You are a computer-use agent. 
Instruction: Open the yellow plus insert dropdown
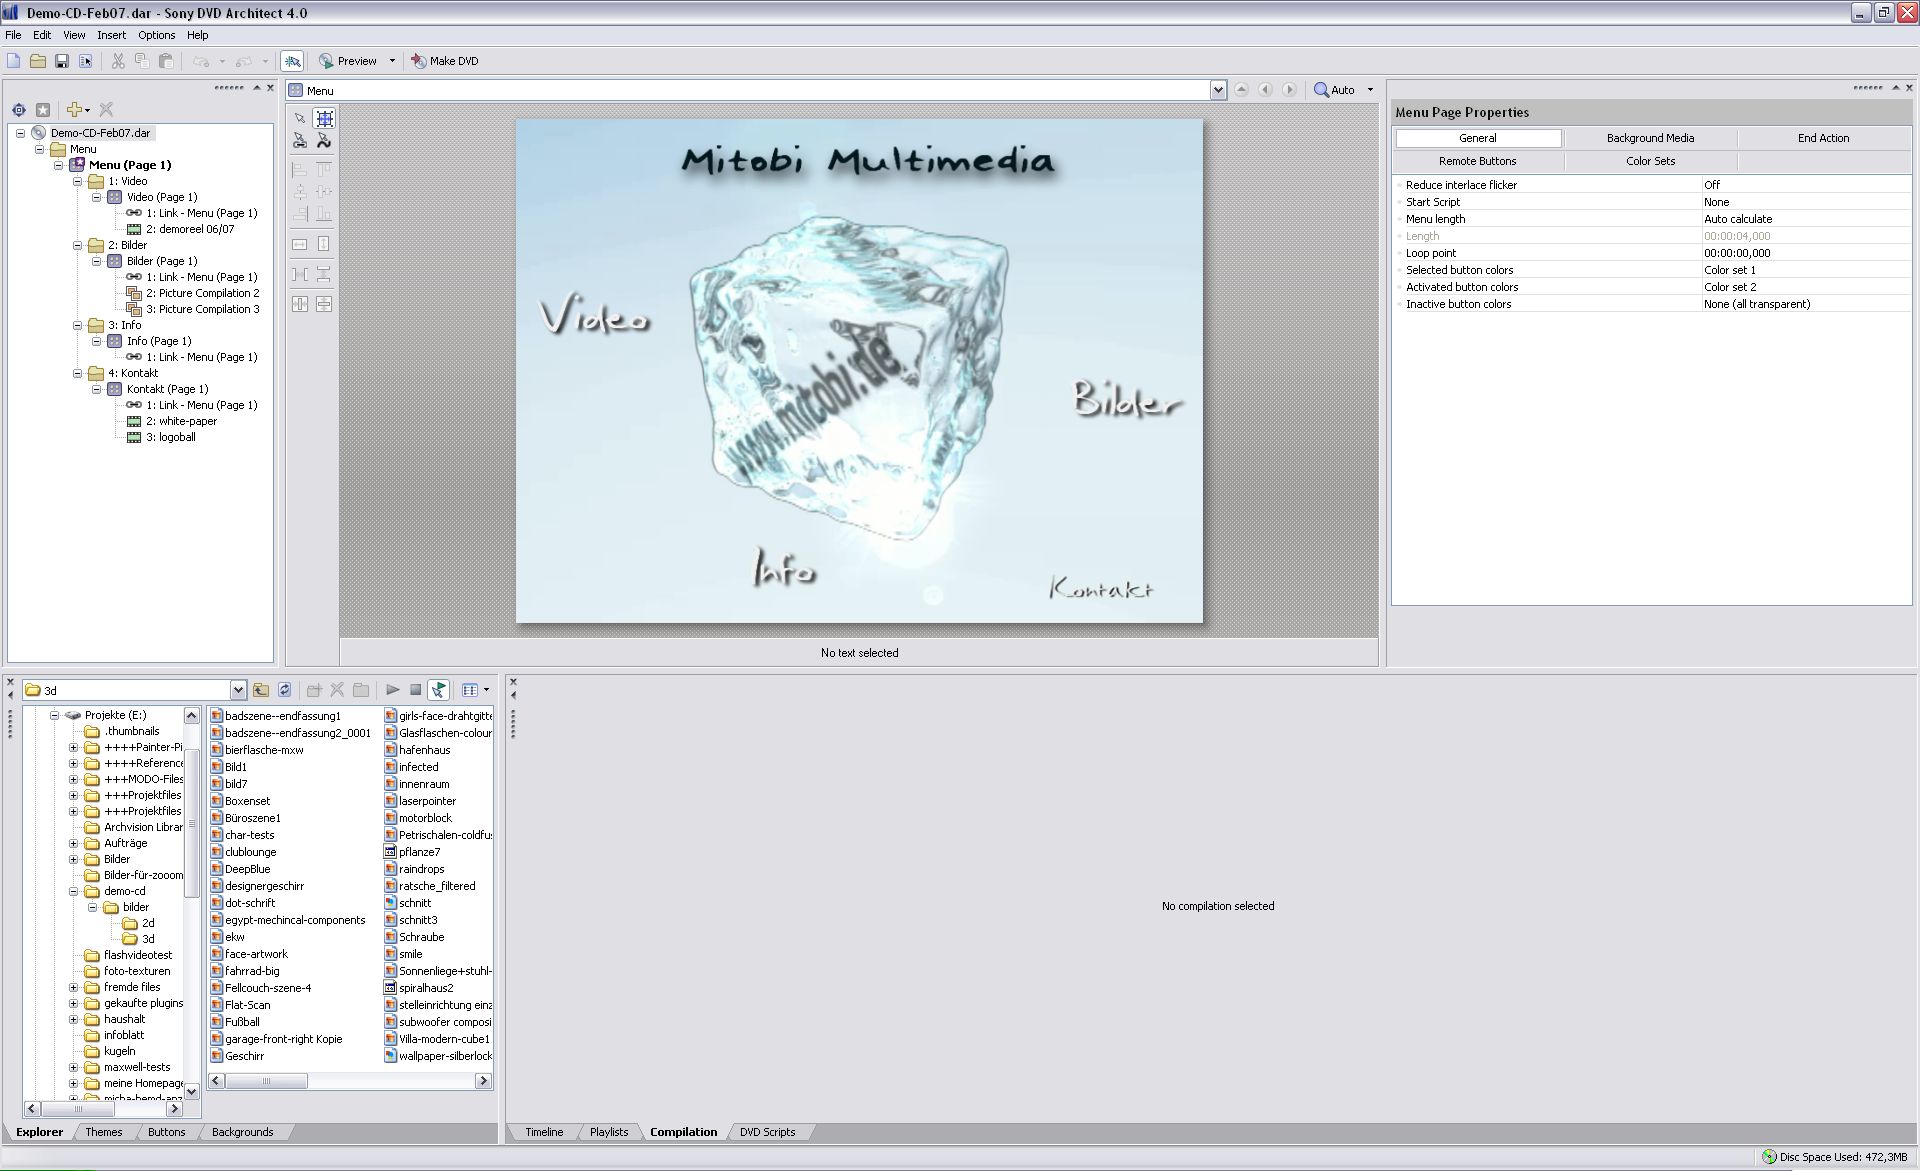[x=78, y=110]
